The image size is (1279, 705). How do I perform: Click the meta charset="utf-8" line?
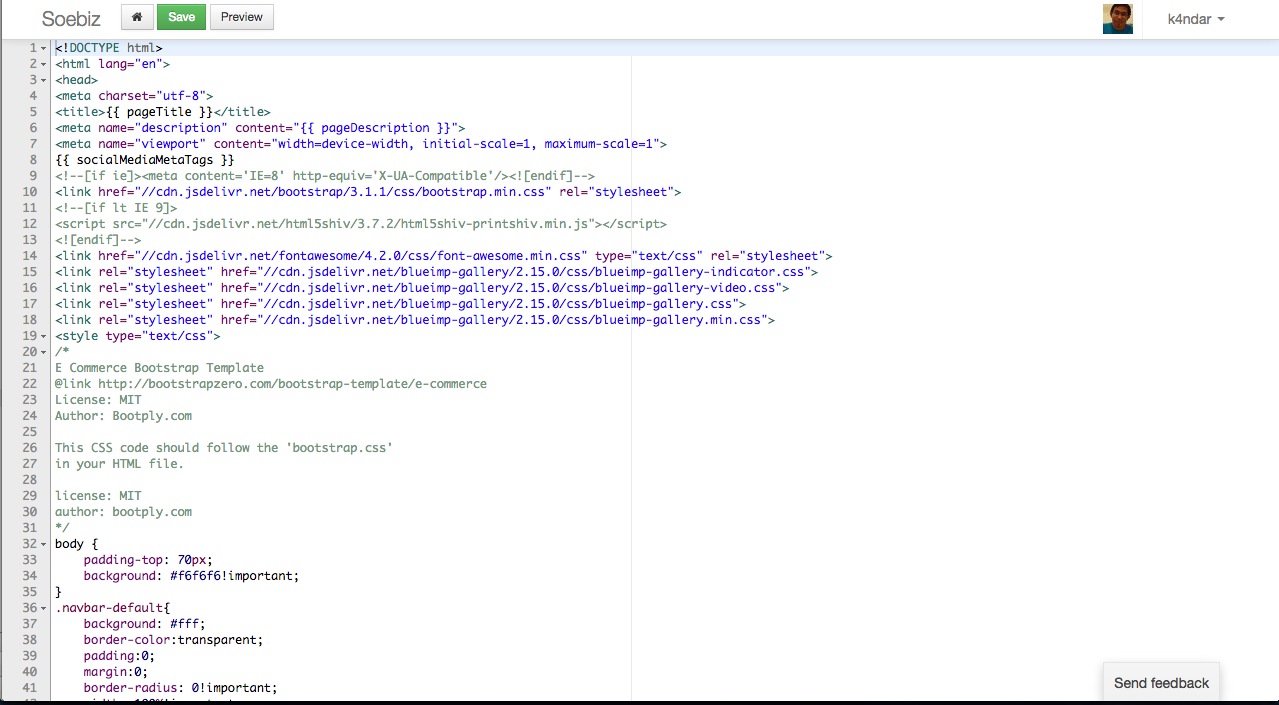tap(135, 96)
